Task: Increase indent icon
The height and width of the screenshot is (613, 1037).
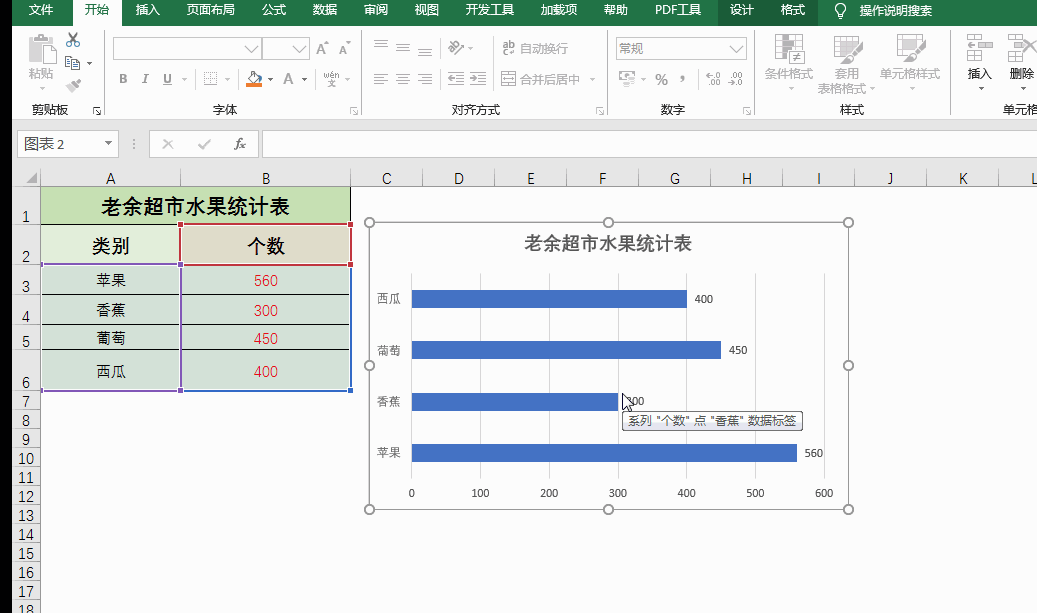Action: point(478,79)
